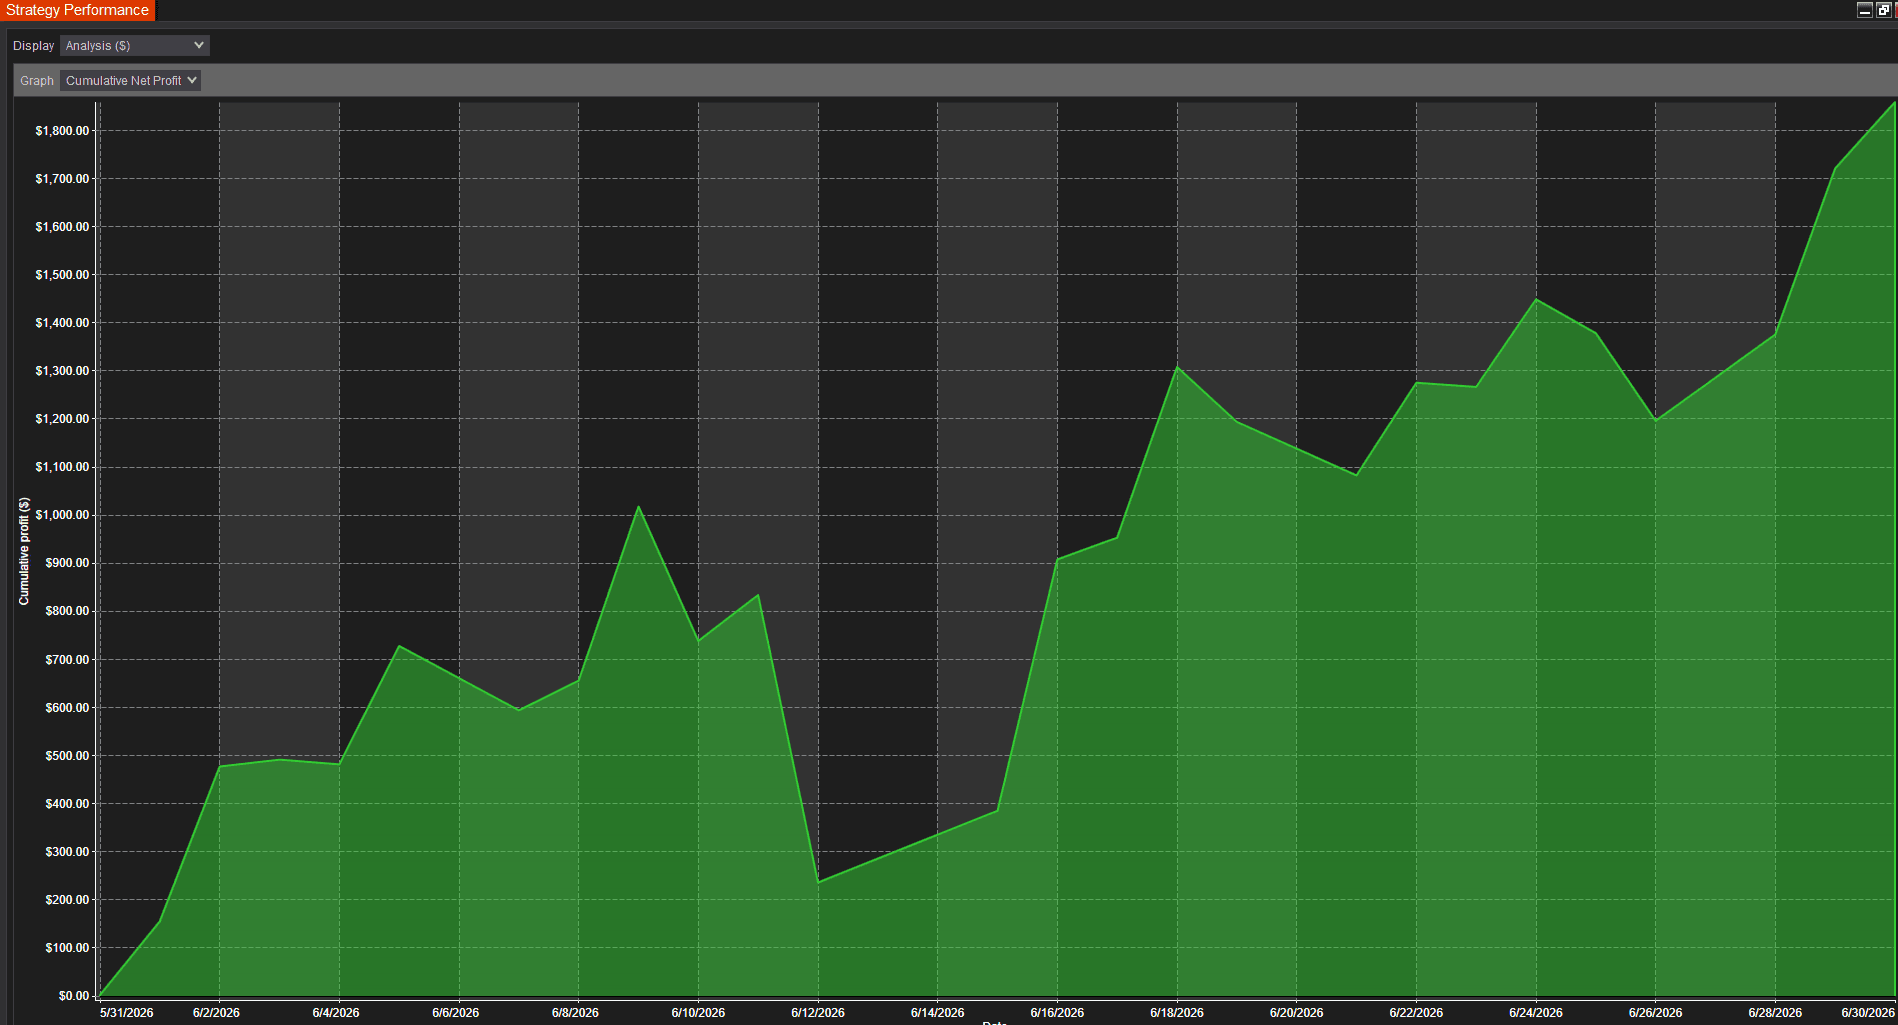The height and width of the screenshot is (1025, 1898).
Task: Click the Display label text
Action: (x=34, y=46)
